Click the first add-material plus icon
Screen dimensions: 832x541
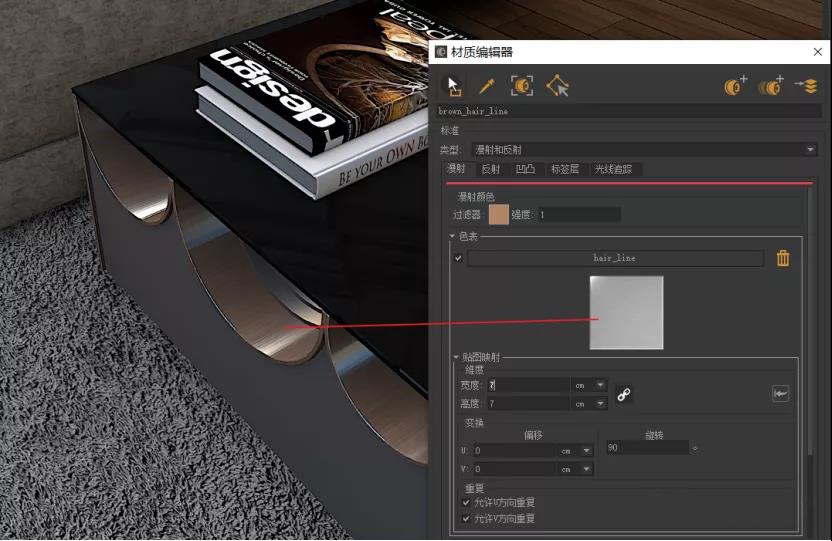735,87
